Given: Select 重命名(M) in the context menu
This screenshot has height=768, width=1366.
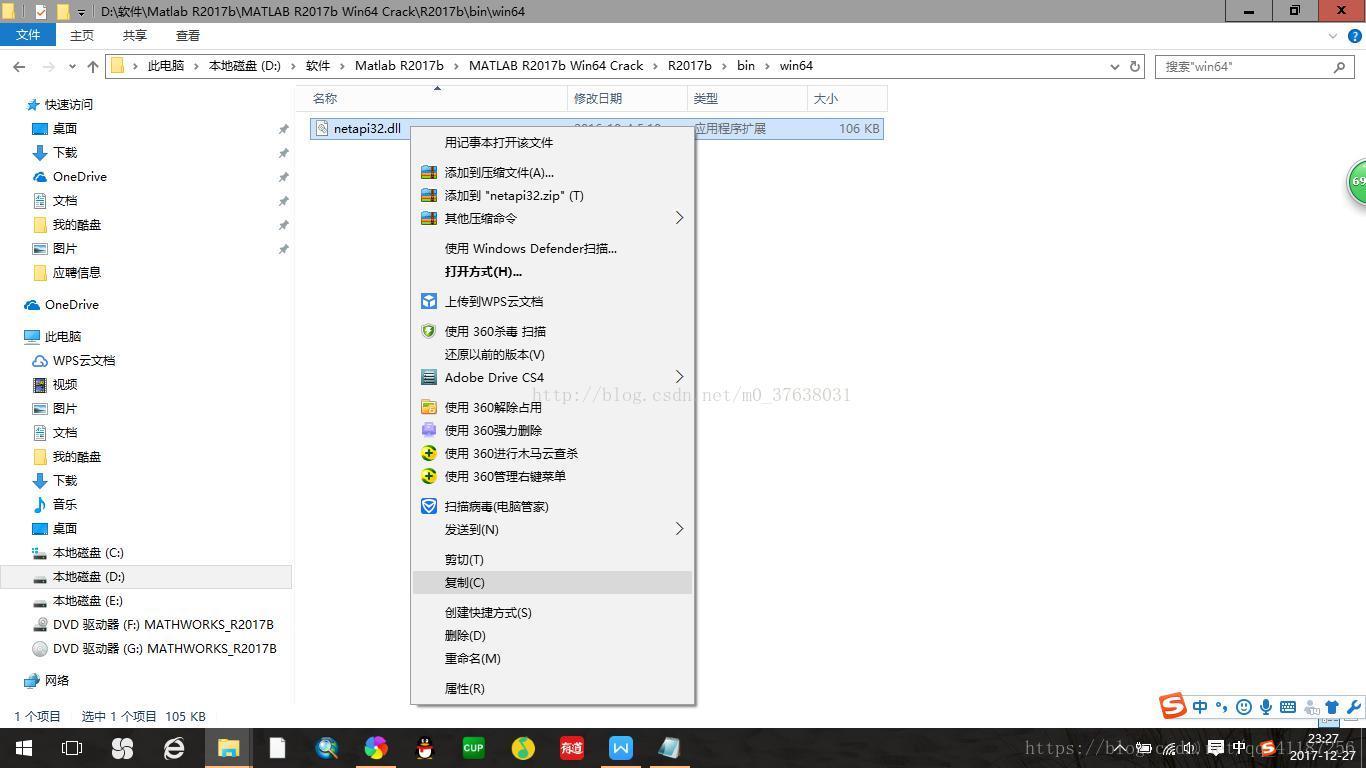Looking at the screenshot, I should pos(552,658).
